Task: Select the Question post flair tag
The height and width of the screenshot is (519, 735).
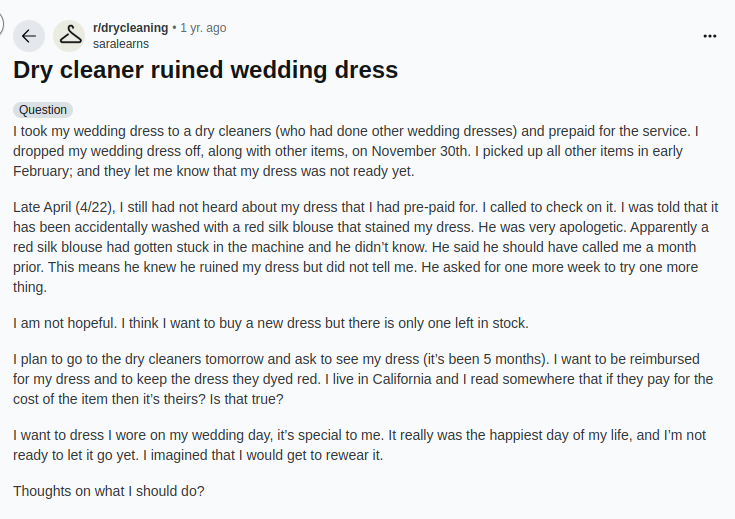Action: (x=43, y=110)
